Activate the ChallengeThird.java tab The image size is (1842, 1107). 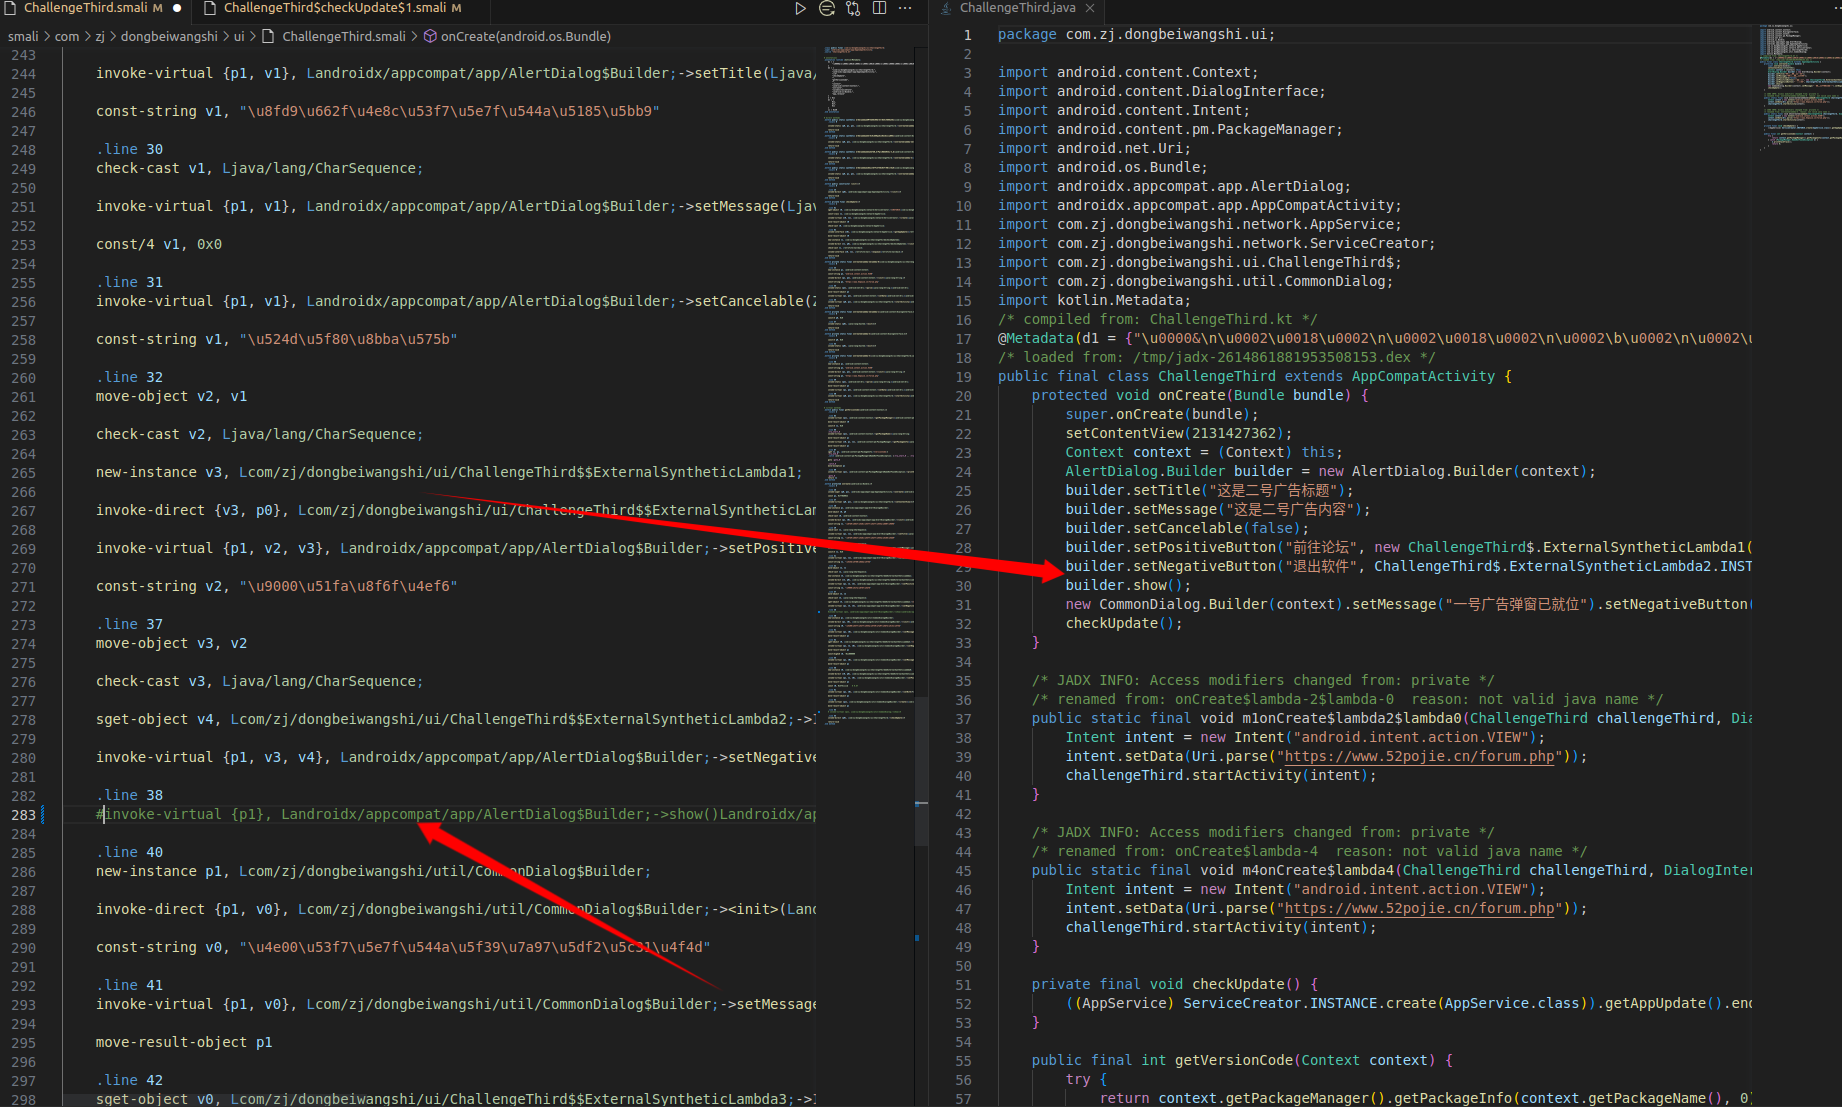(x=1017, y=8)
